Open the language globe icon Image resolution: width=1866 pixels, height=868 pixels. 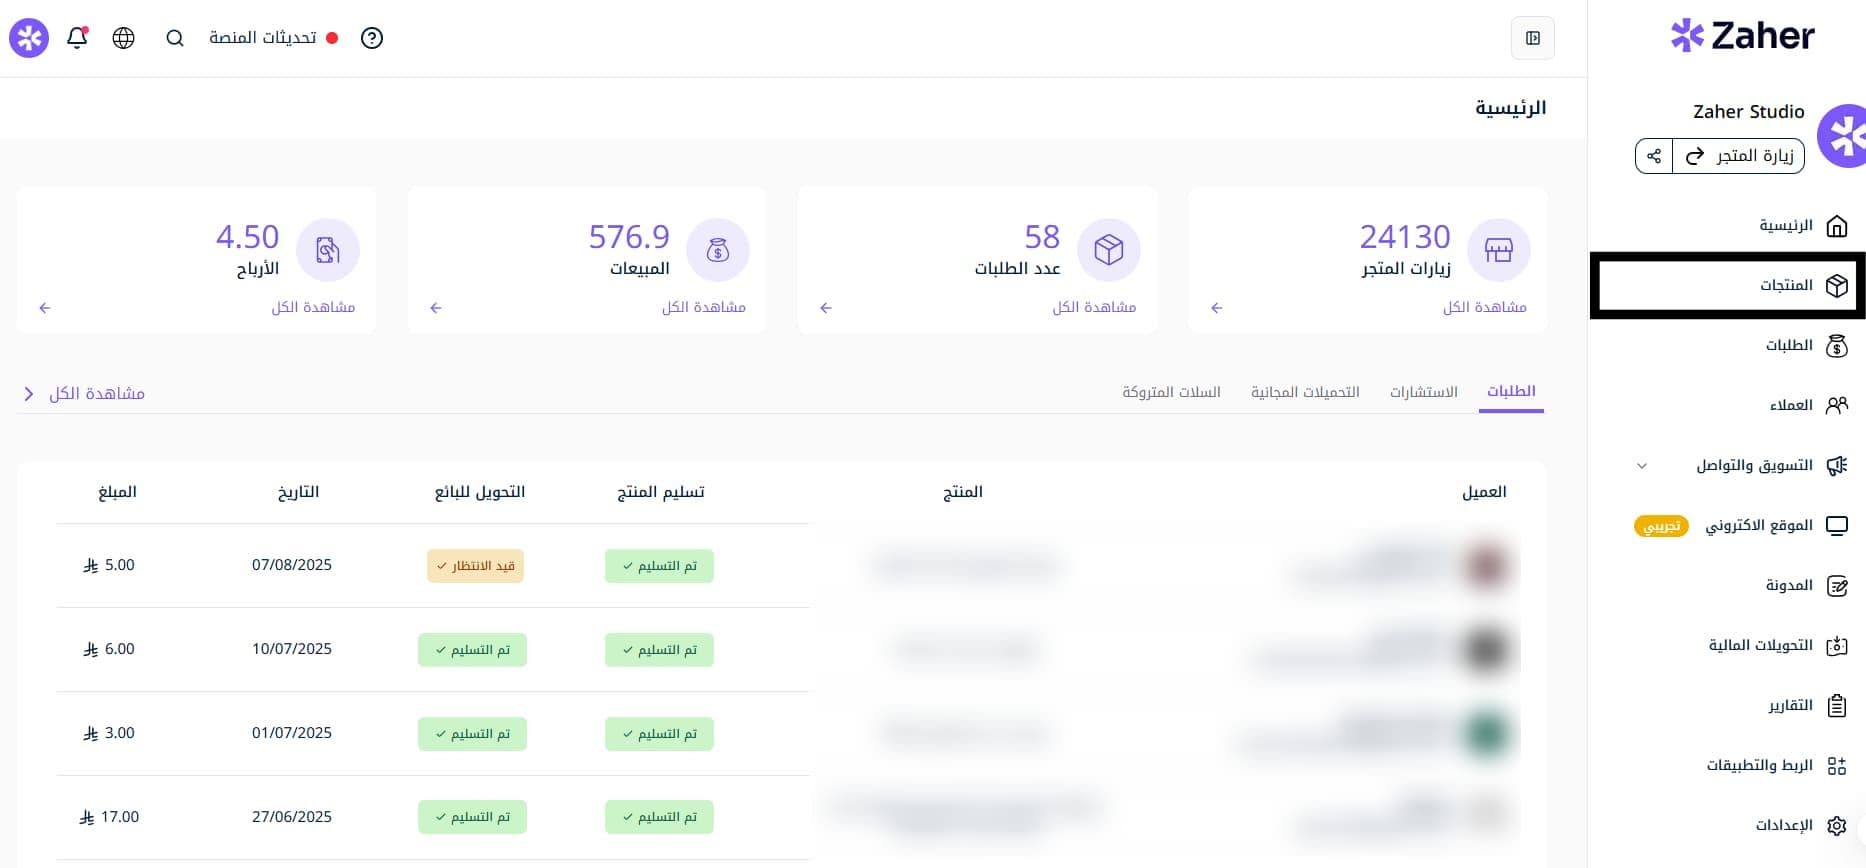click(124, 38)
